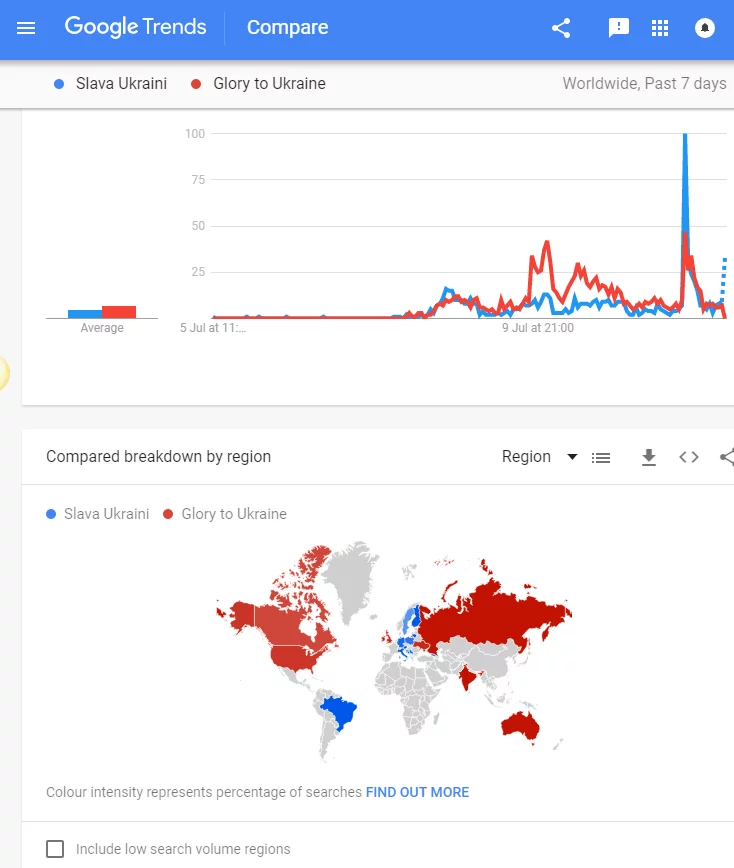Open the send feedback icon
The height and width of the screenshot is (868, 734).
(x=619, y=28)
